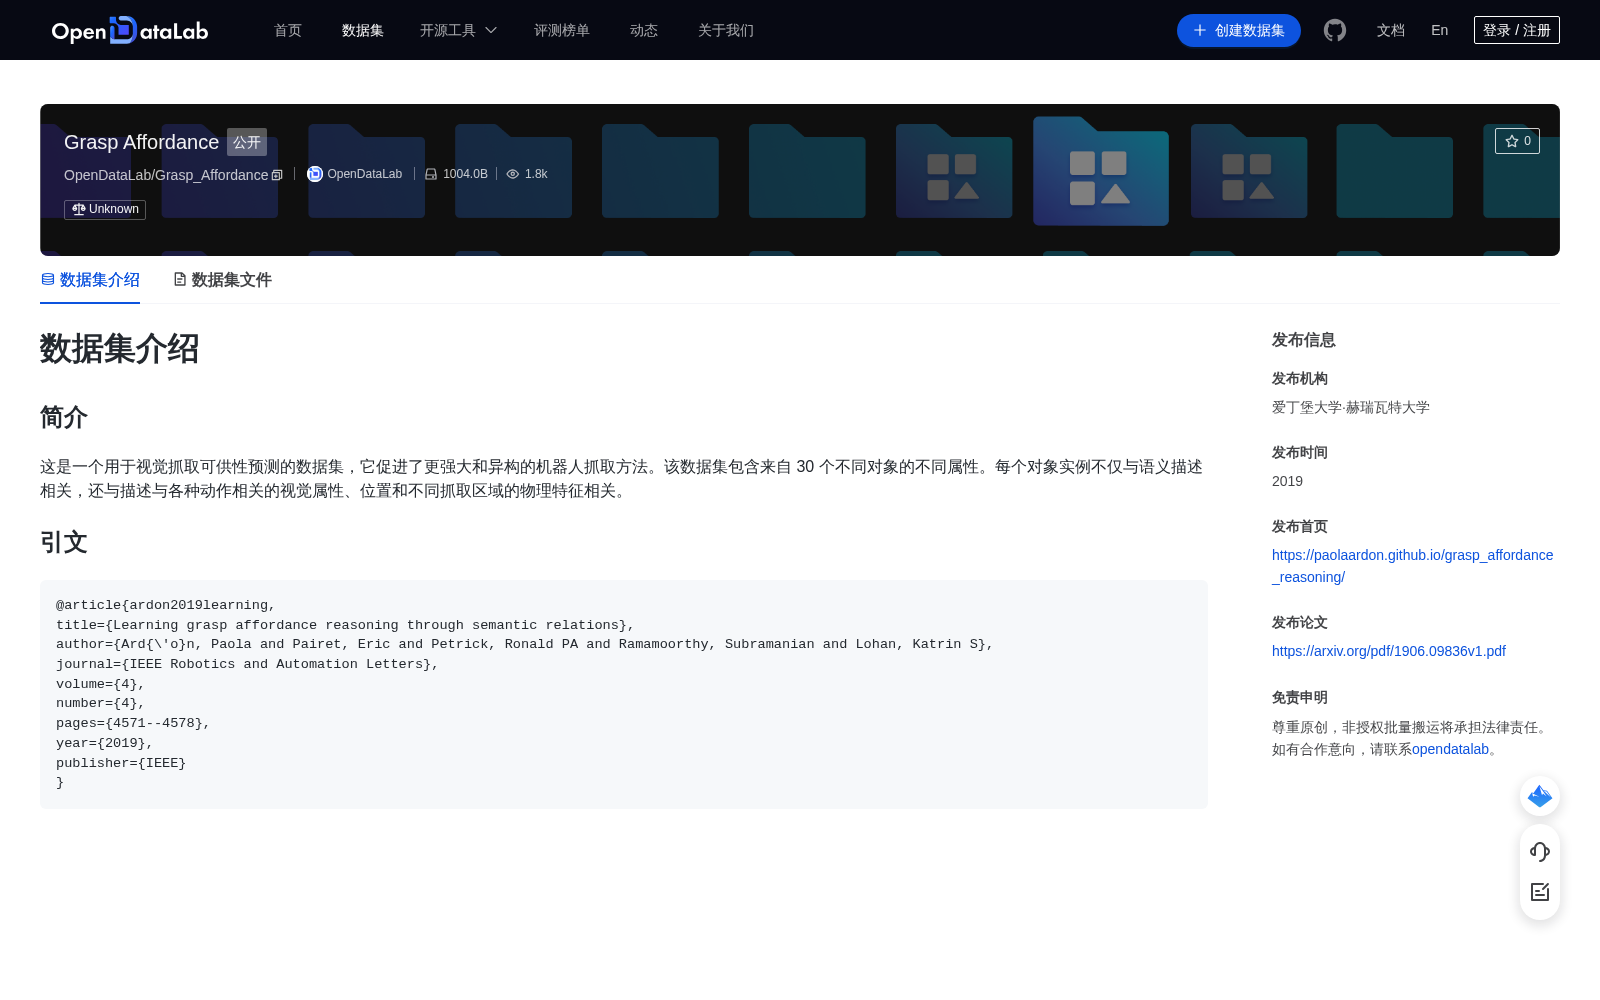
Task: Click the citation year={2019} line
Action: (105, 743)
